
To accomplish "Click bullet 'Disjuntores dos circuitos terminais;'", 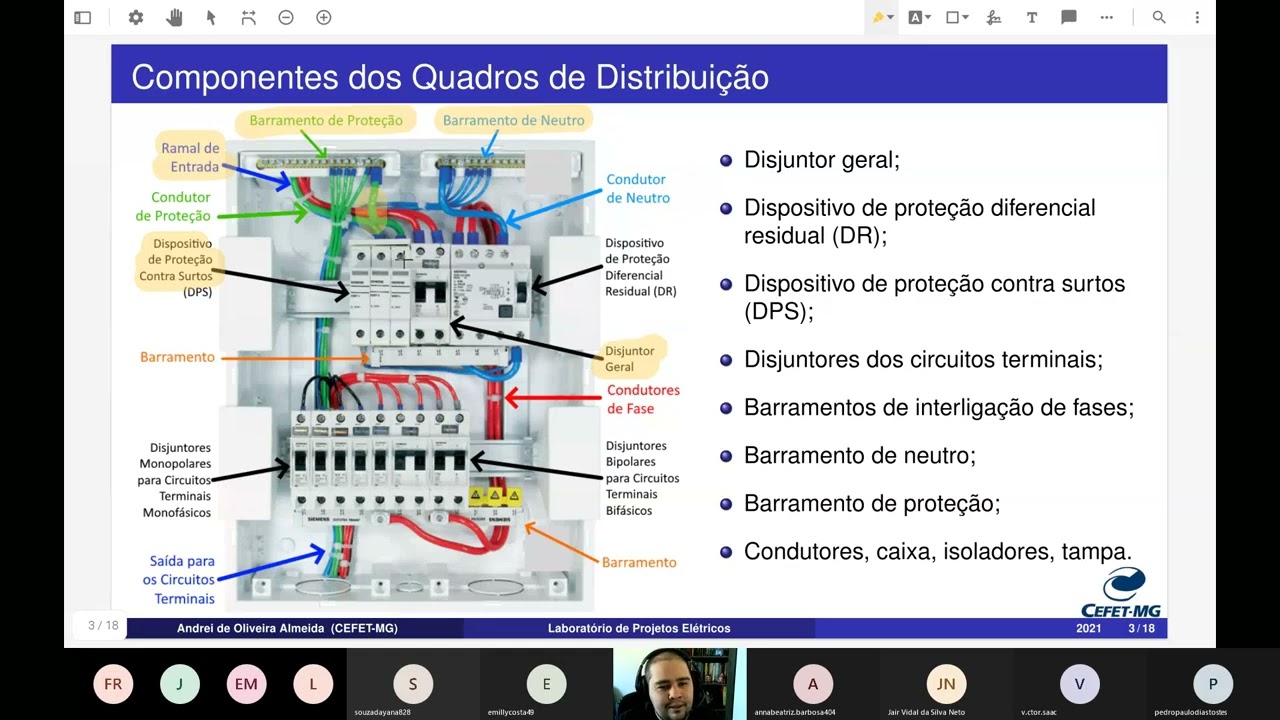I will [923, 359].
